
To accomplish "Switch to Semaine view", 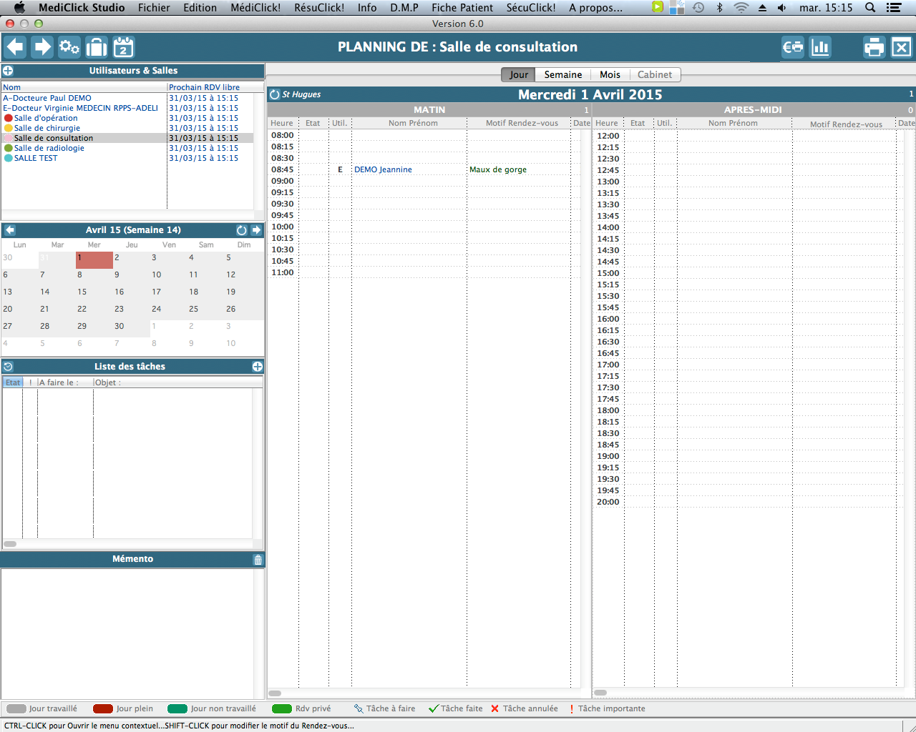I will pyautogui.click(x=563, y=75).
